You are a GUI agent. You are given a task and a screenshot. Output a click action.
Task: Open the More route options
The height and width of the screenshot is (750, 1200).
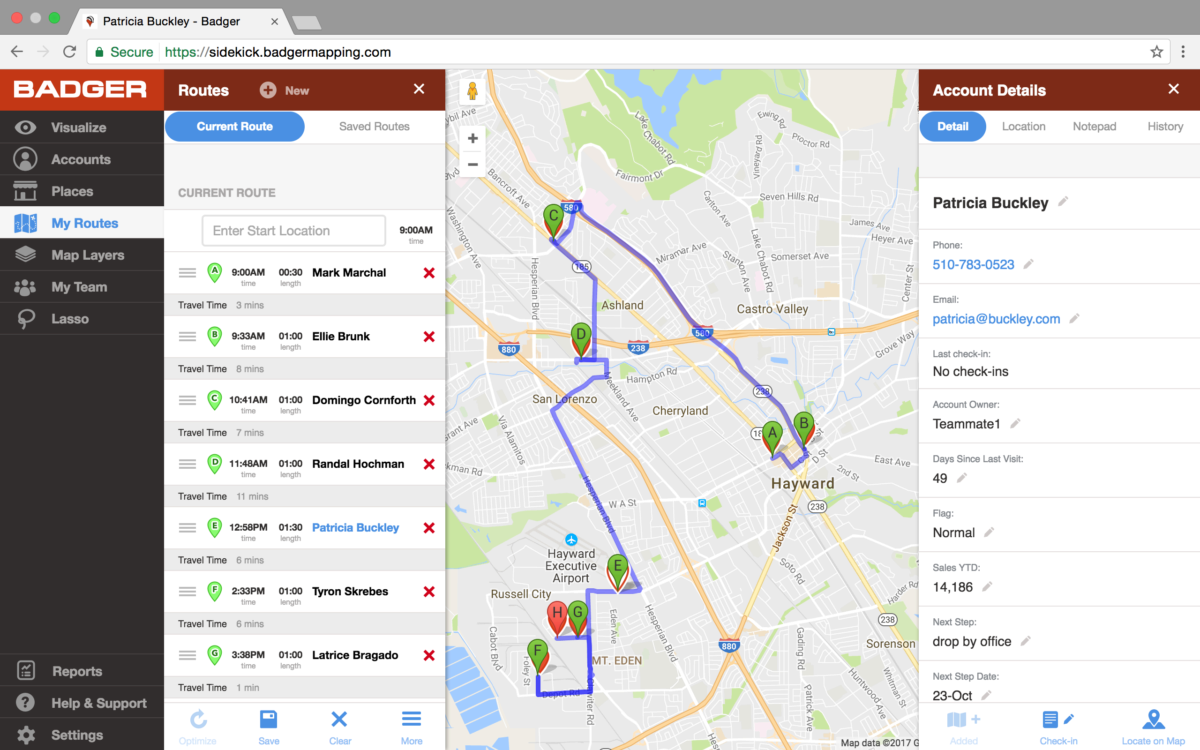coord(411,725)
